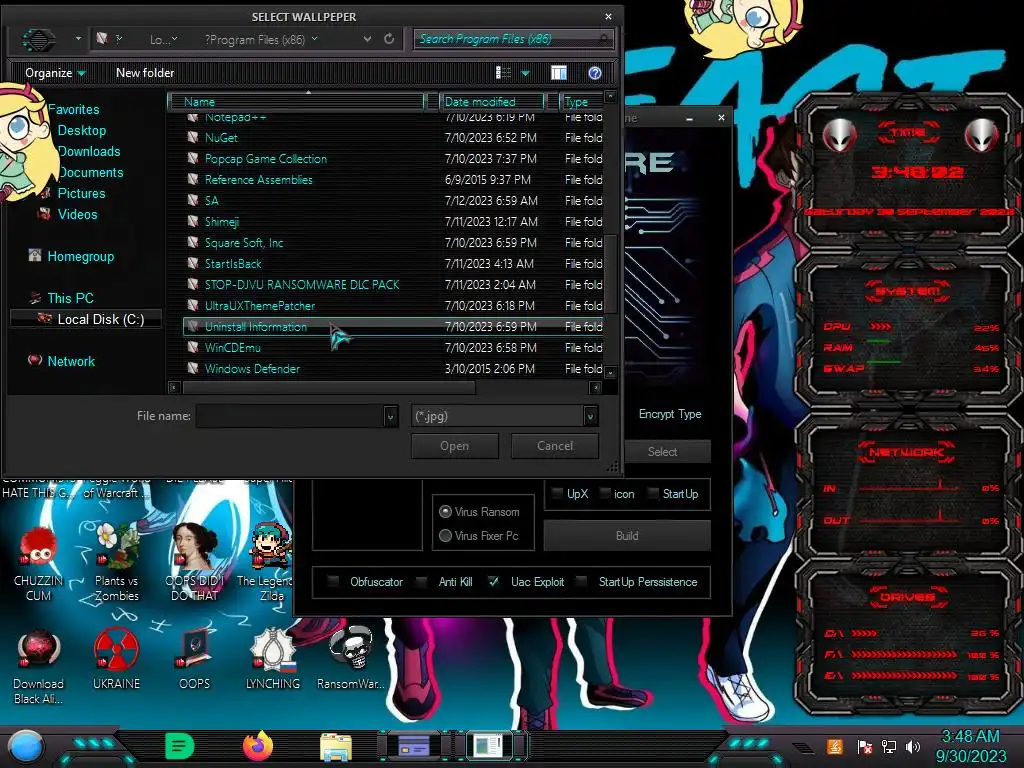The width and height of the screenshot is (1024, 768).
Task: Expand the Program Files (x86) breadcrumb arrow
Action: (315, 39)
